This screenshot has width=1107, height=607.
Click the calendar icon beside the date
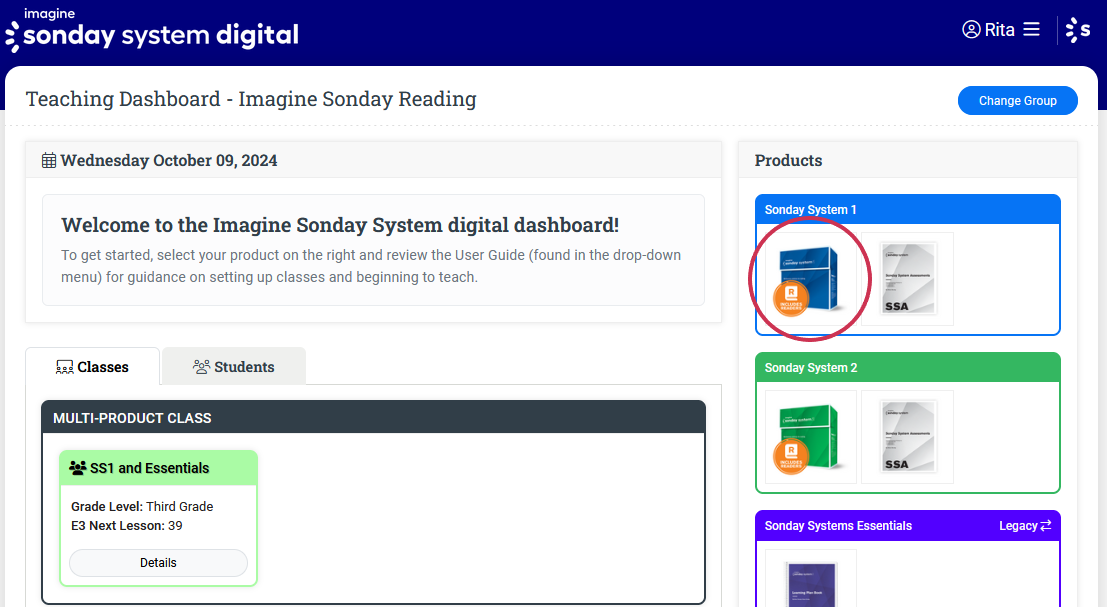[x=49, y=160]
